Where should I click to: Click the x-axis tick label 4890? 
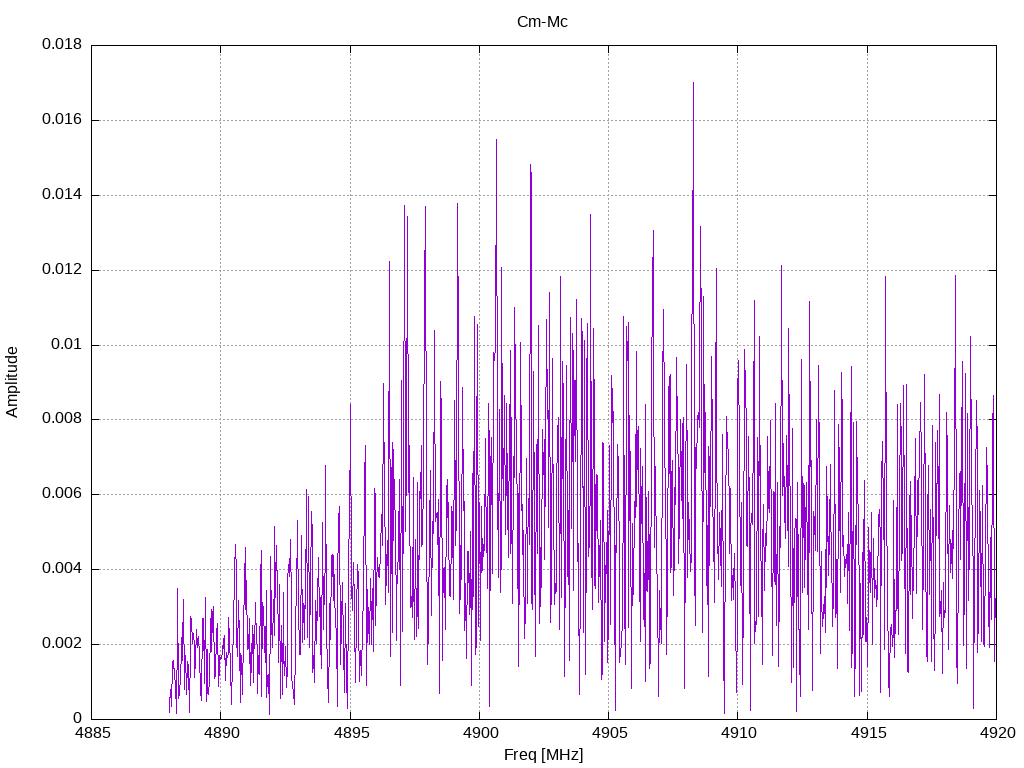[x=221, y=733]
